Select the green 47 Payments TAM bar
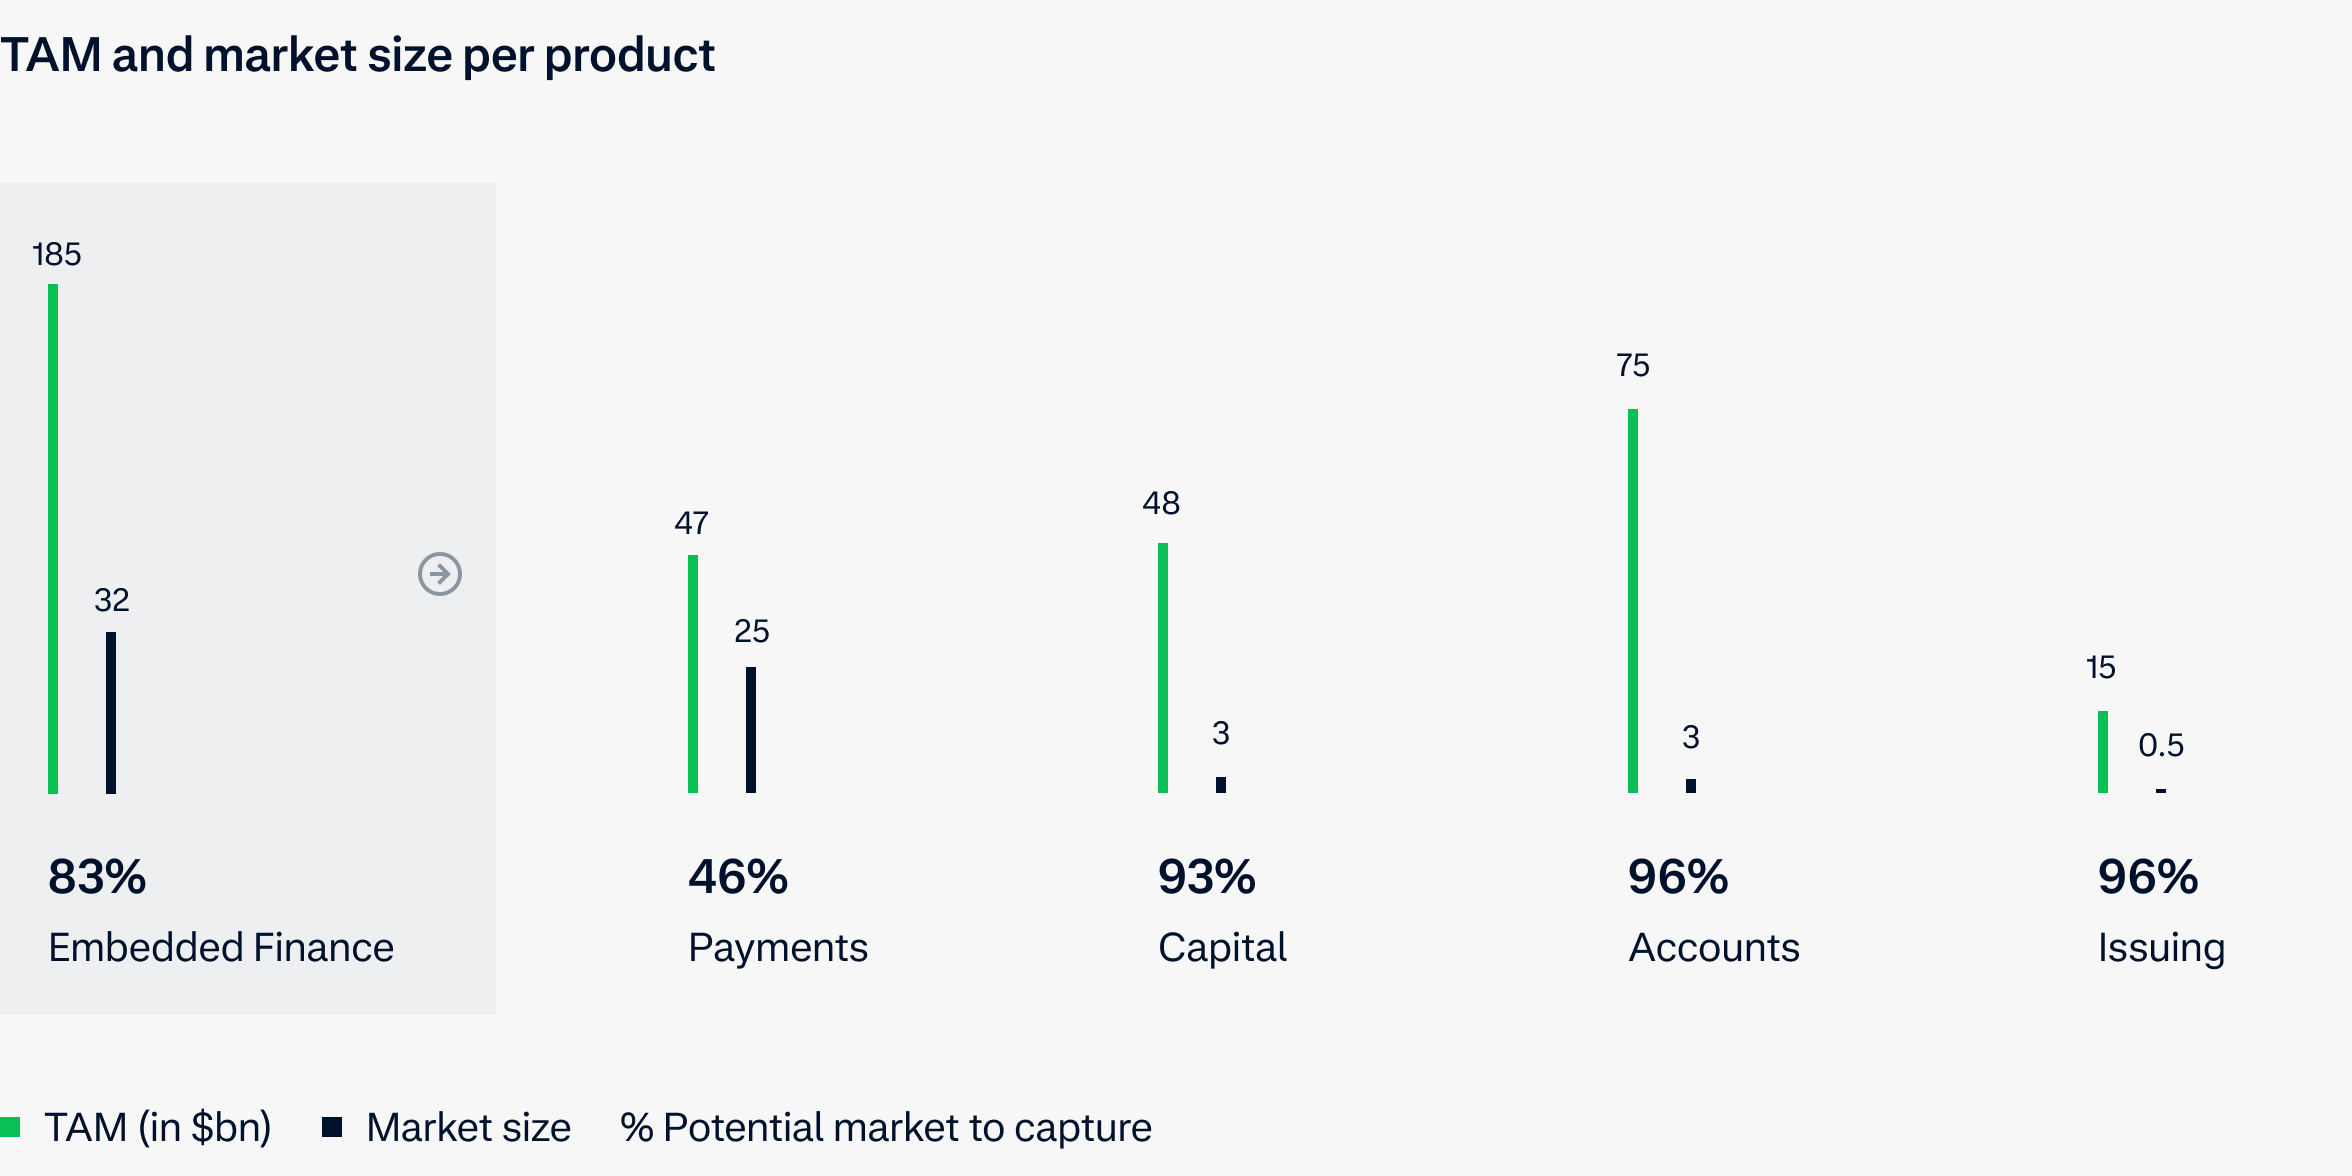The image size is (2352, 1176). tap(693, 674)
